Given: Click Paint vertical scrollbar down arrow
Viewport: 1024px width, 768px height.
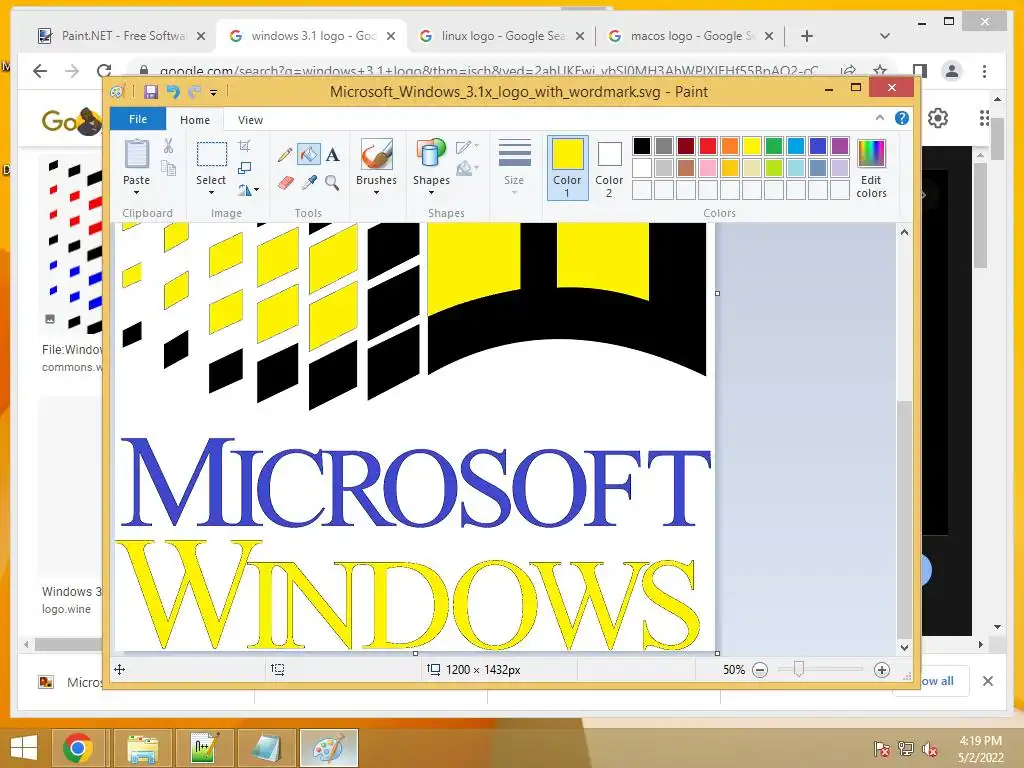Looking at the screenshot, I should point(904,648).
